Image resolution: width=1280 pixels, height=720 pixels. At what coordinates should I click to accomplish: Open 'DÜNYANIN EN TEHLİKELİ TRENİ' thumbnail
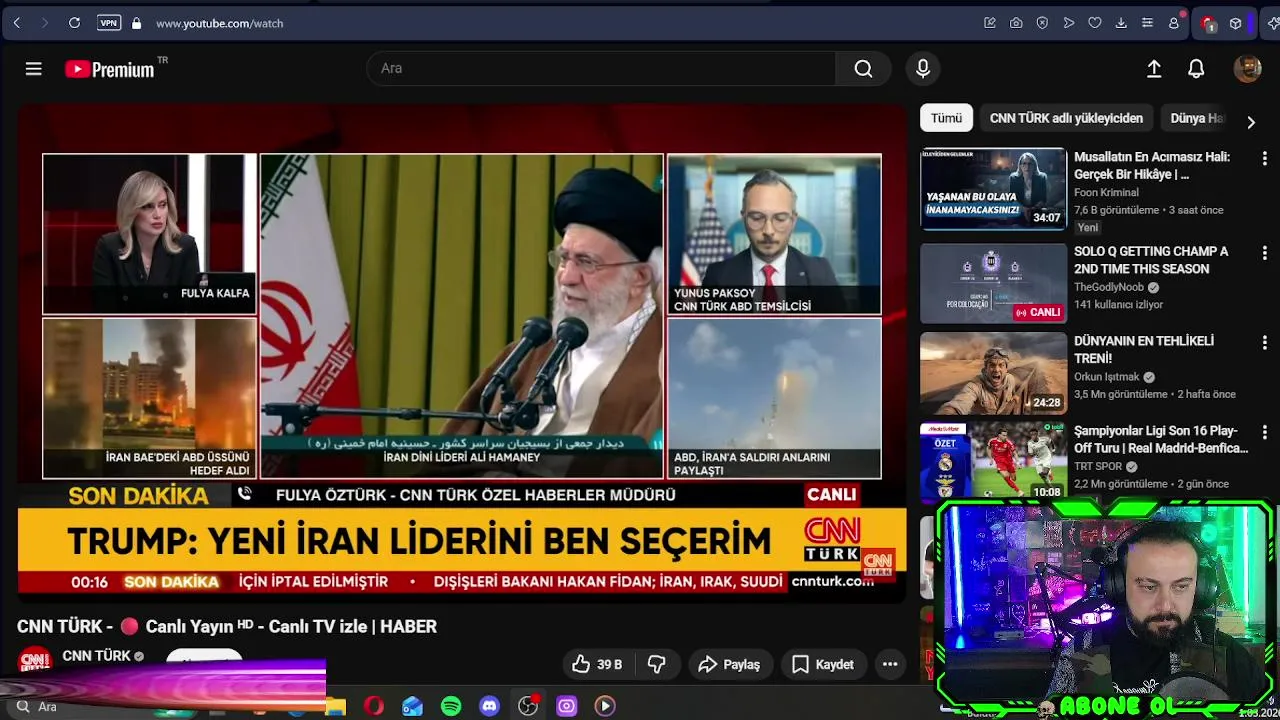click(x=993, y=373)
